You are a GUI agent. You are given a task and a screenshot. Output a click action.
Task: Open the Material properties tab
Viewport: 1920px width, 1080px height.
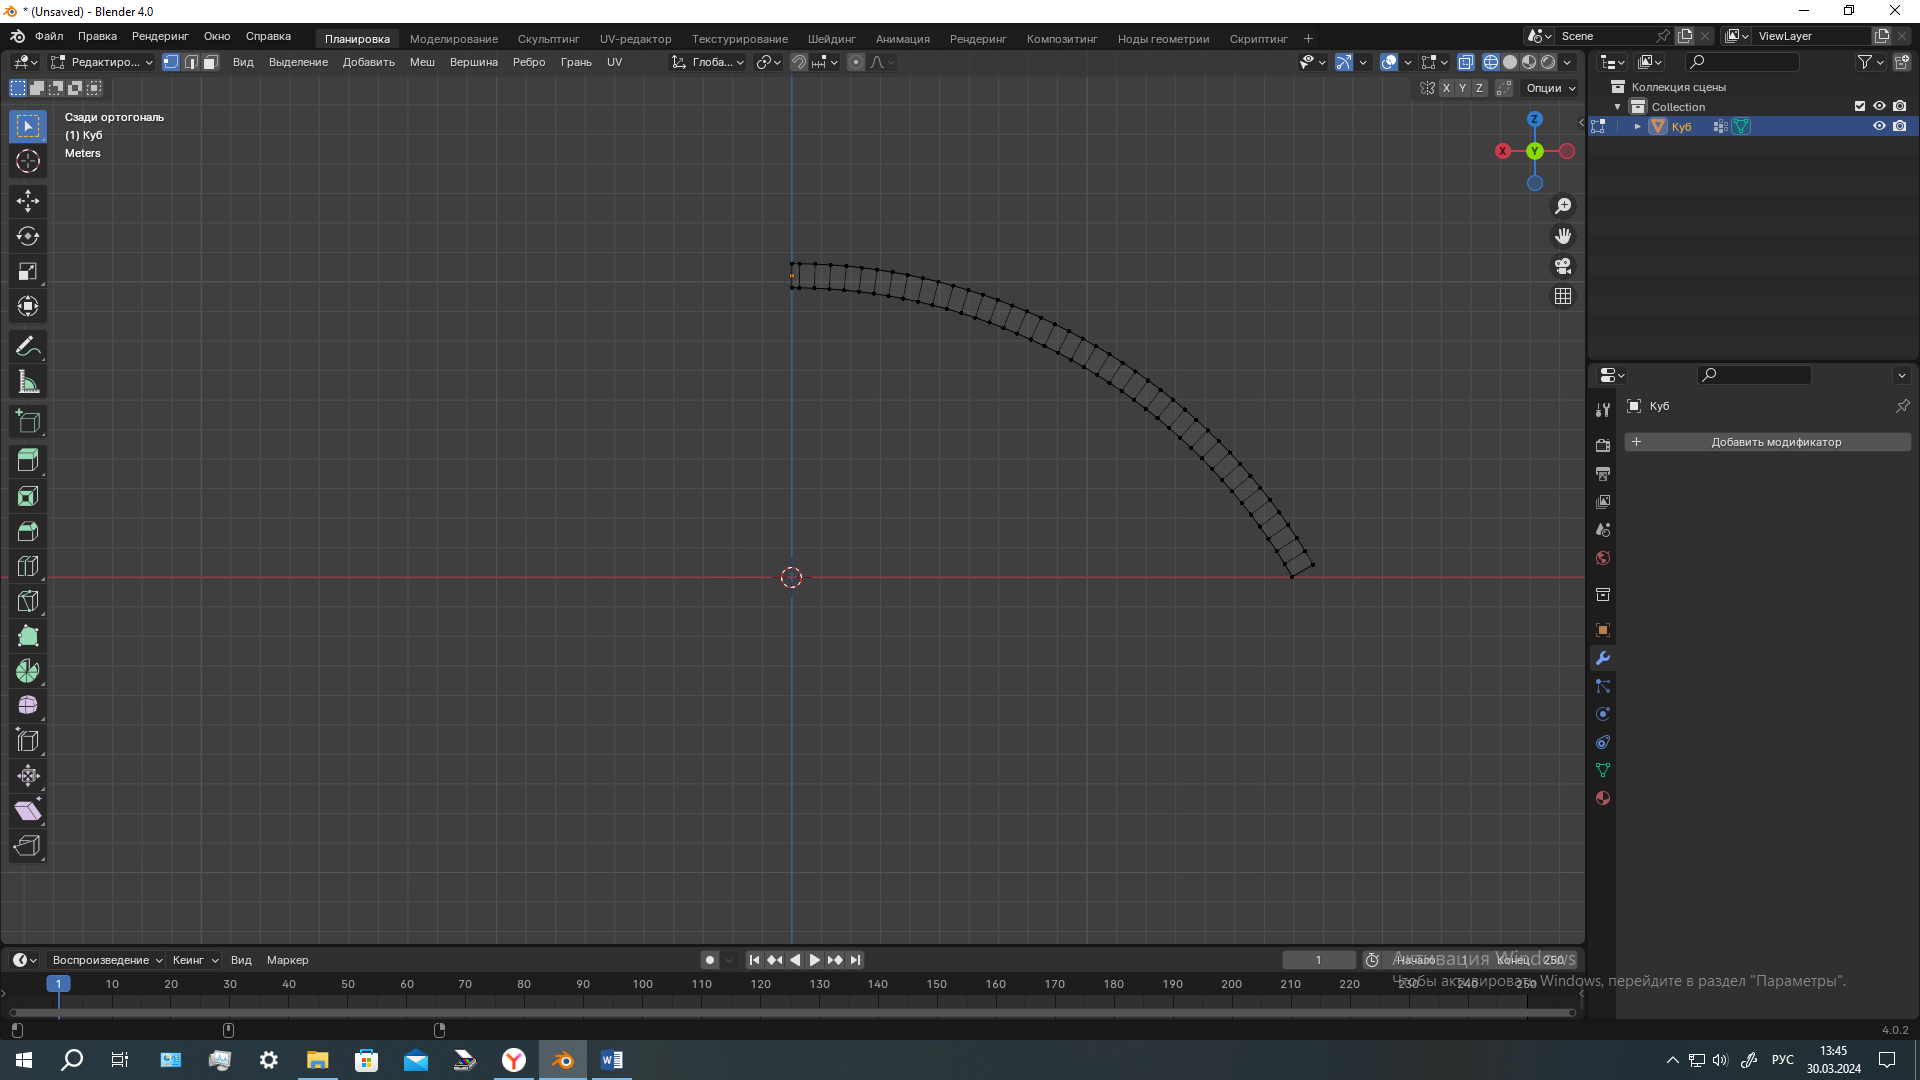tap(1603, 798)
